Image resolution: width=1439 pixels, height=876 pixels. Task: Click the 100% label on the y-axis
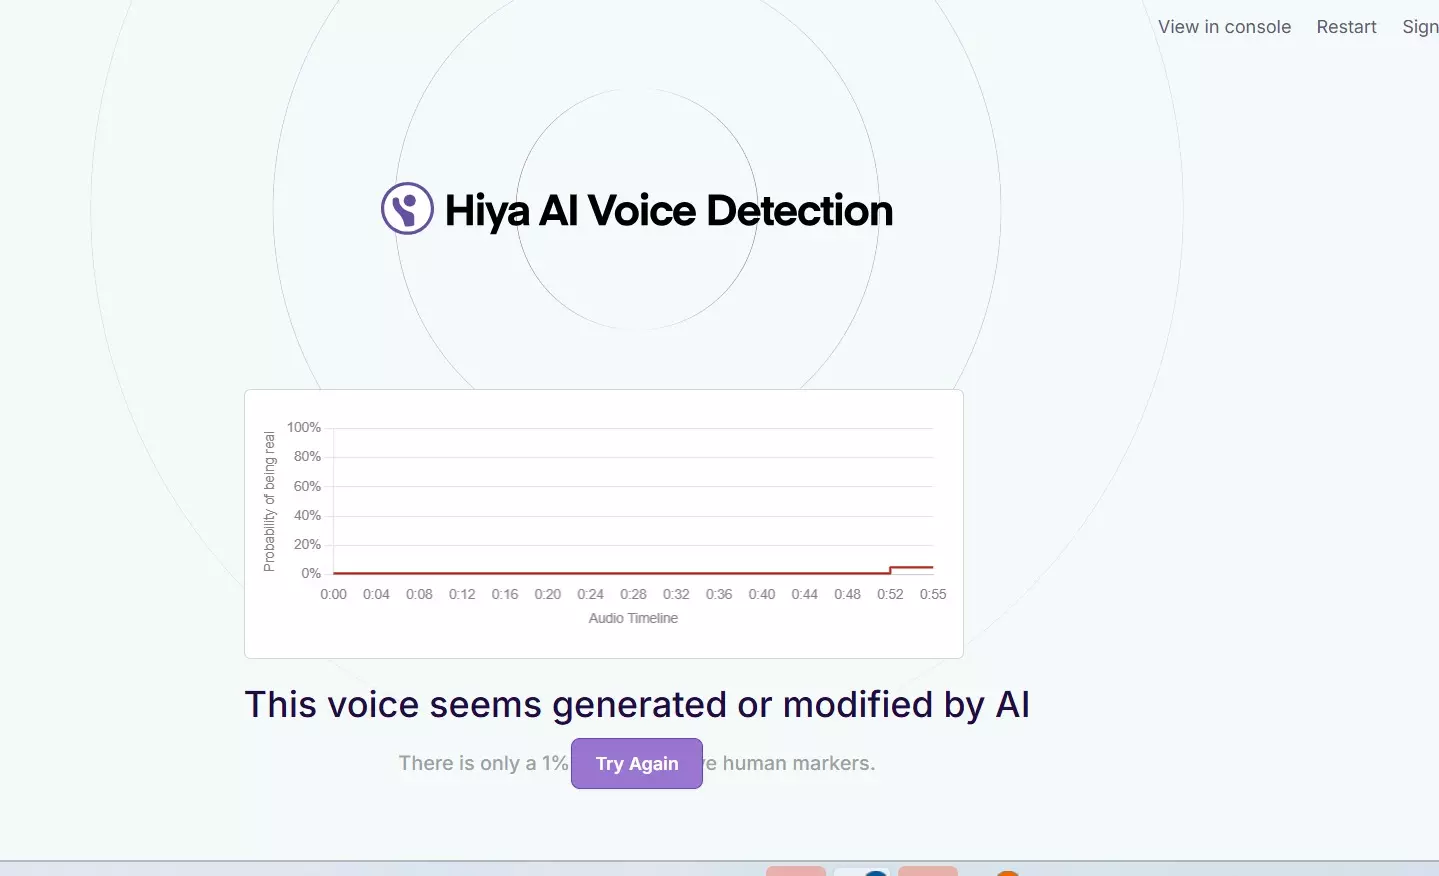click(304, 427)
